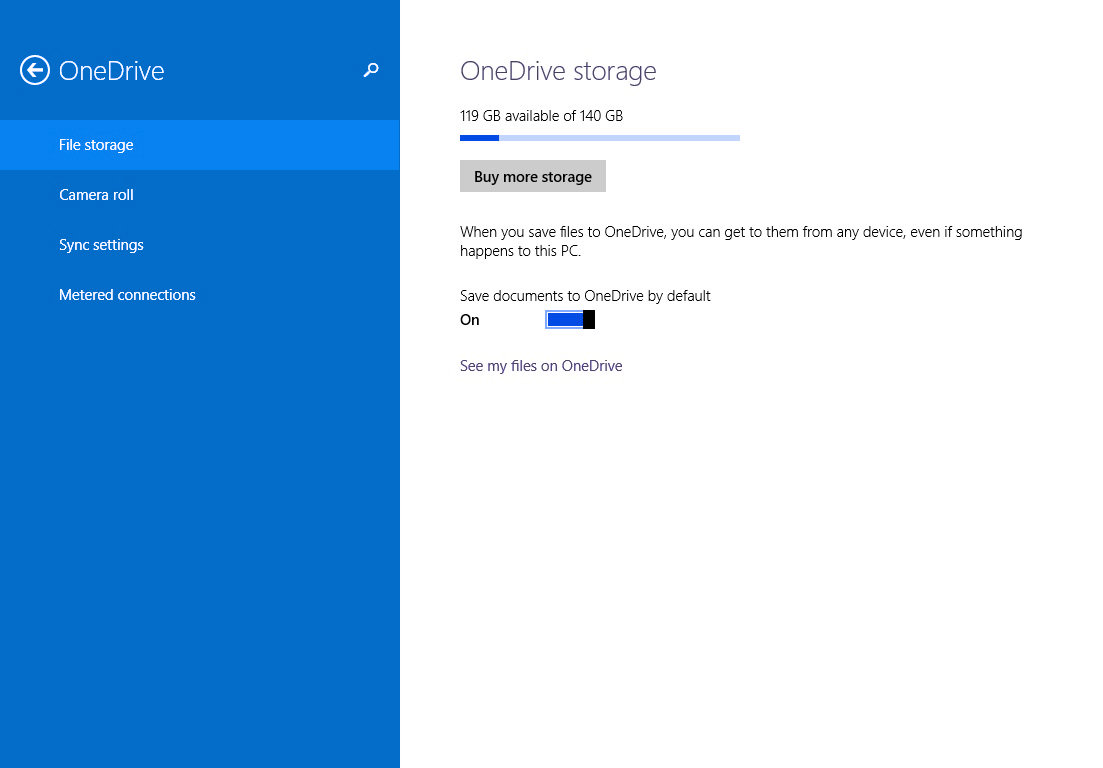Screen dimensions: 1103x768
Task: Click the OneDrive storage heading
Action: (x=558, y=71)
